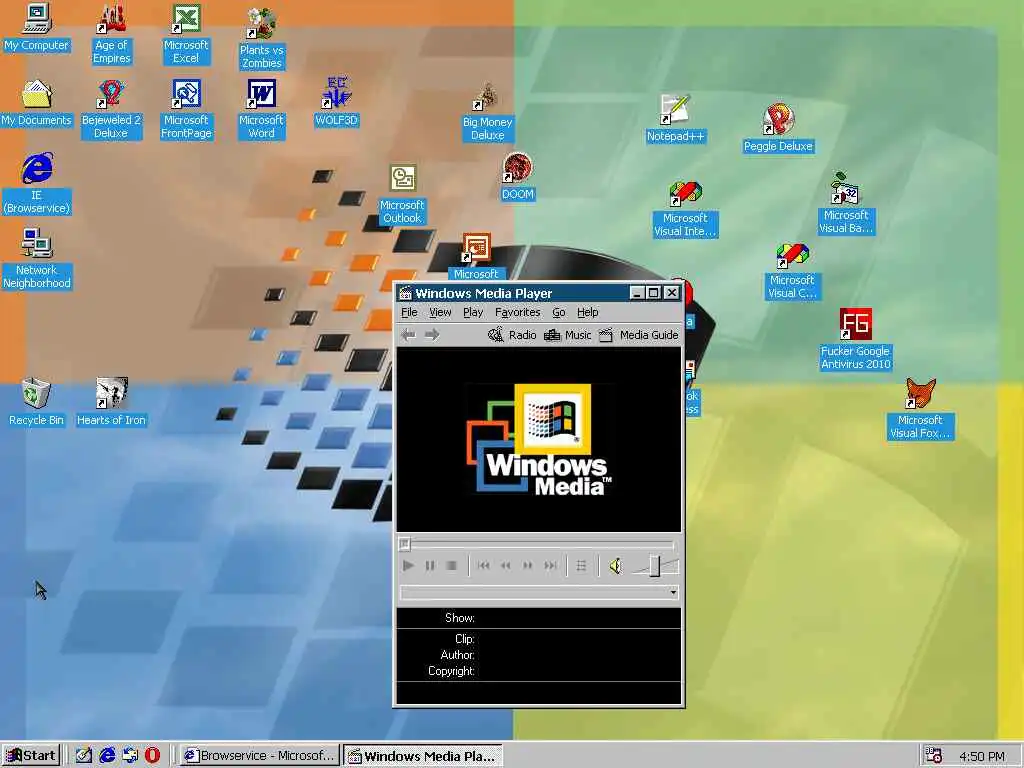The width and height of the screenshot is (1024, 768).
Task: Open the View menu in Media Player
Action: pos(440,312)
